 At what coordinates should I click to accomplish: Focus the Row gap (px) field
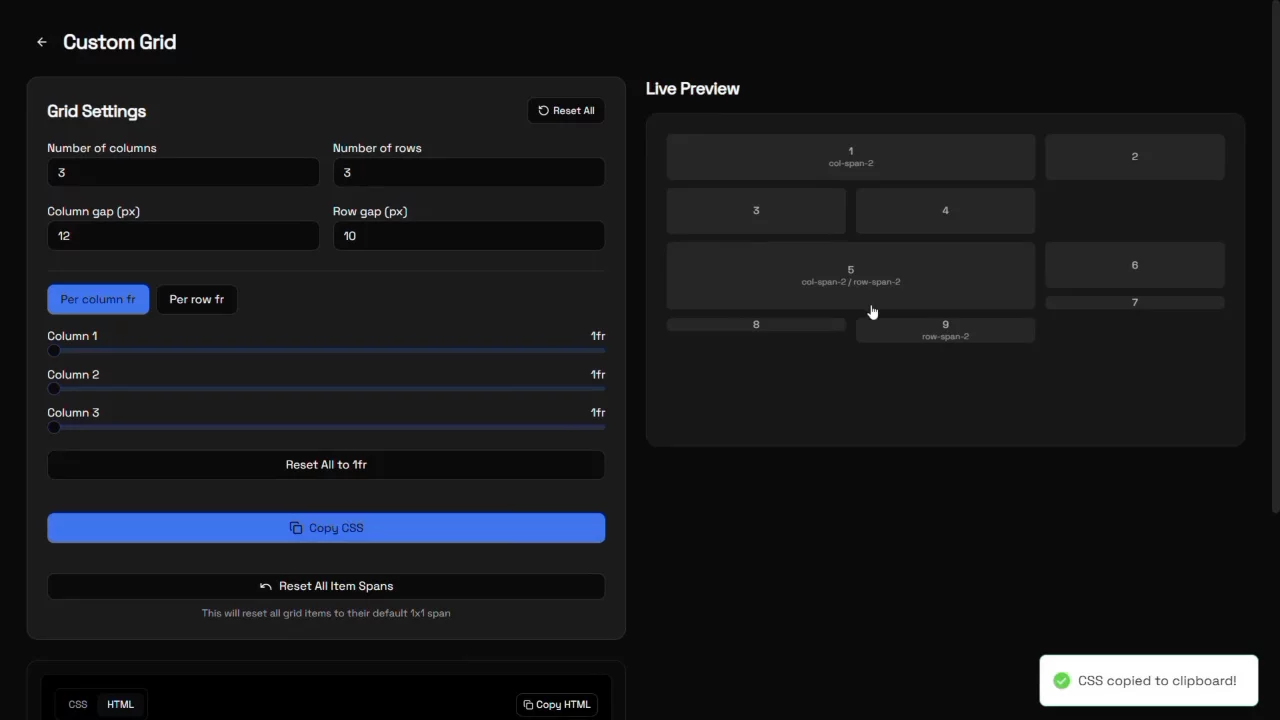tap(469, 236)
